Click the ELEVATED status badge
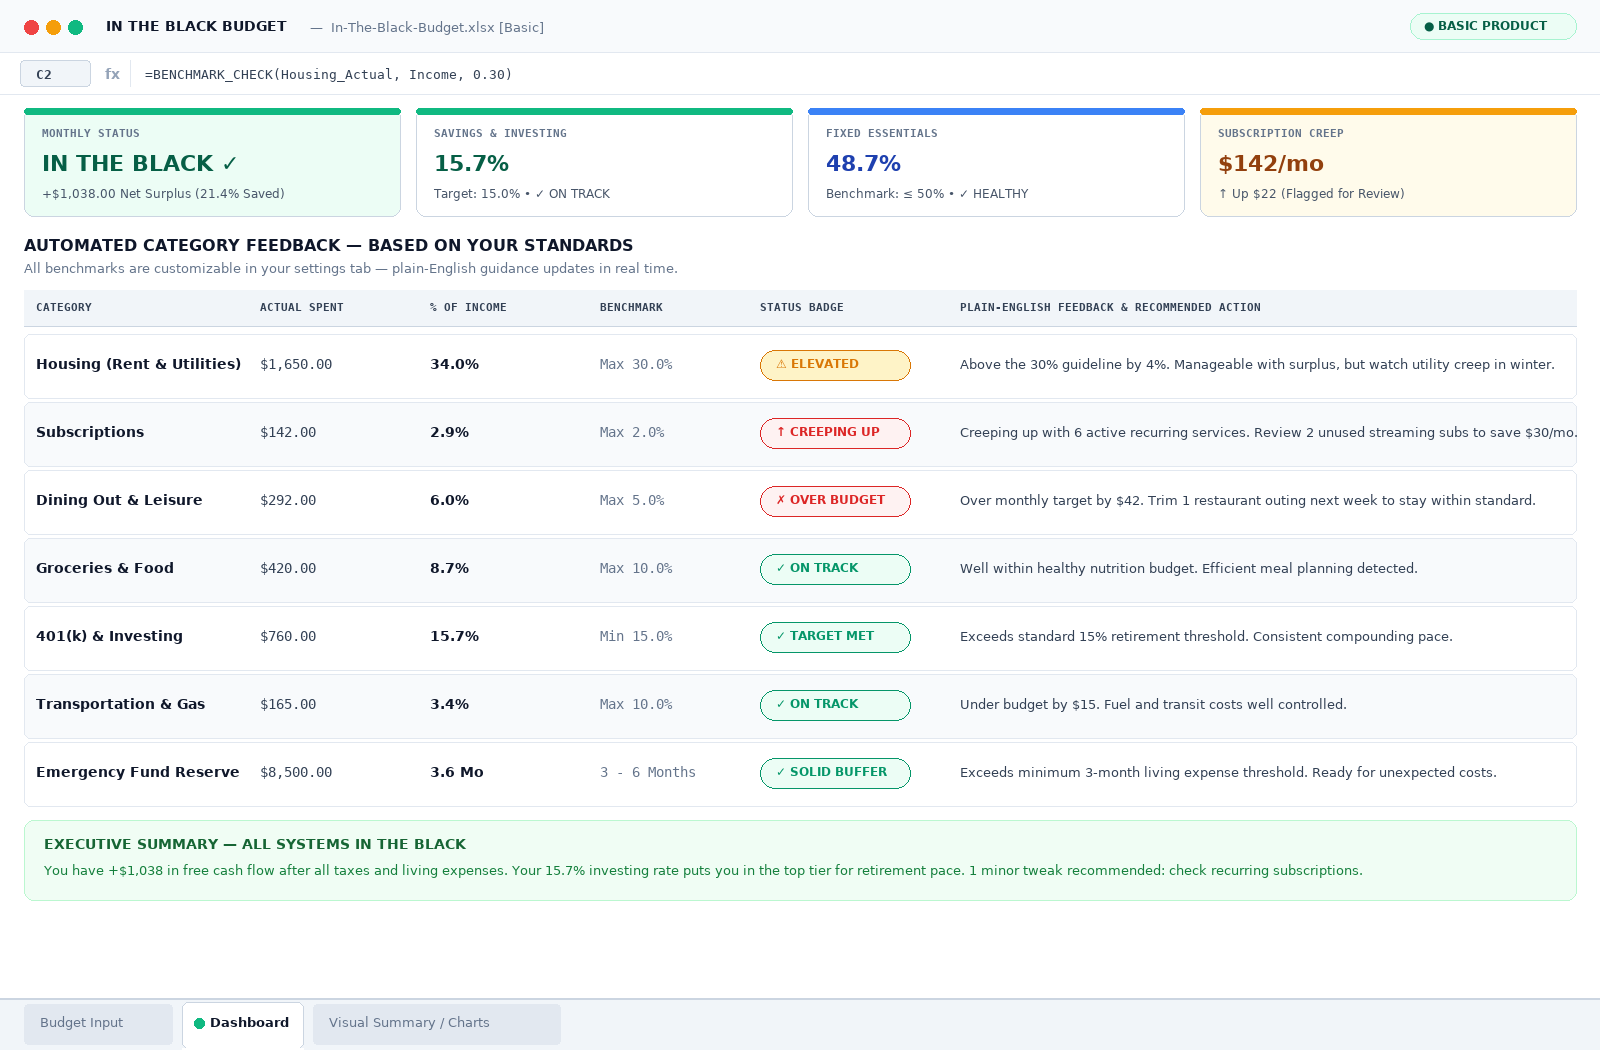 (x=835, y=365)
